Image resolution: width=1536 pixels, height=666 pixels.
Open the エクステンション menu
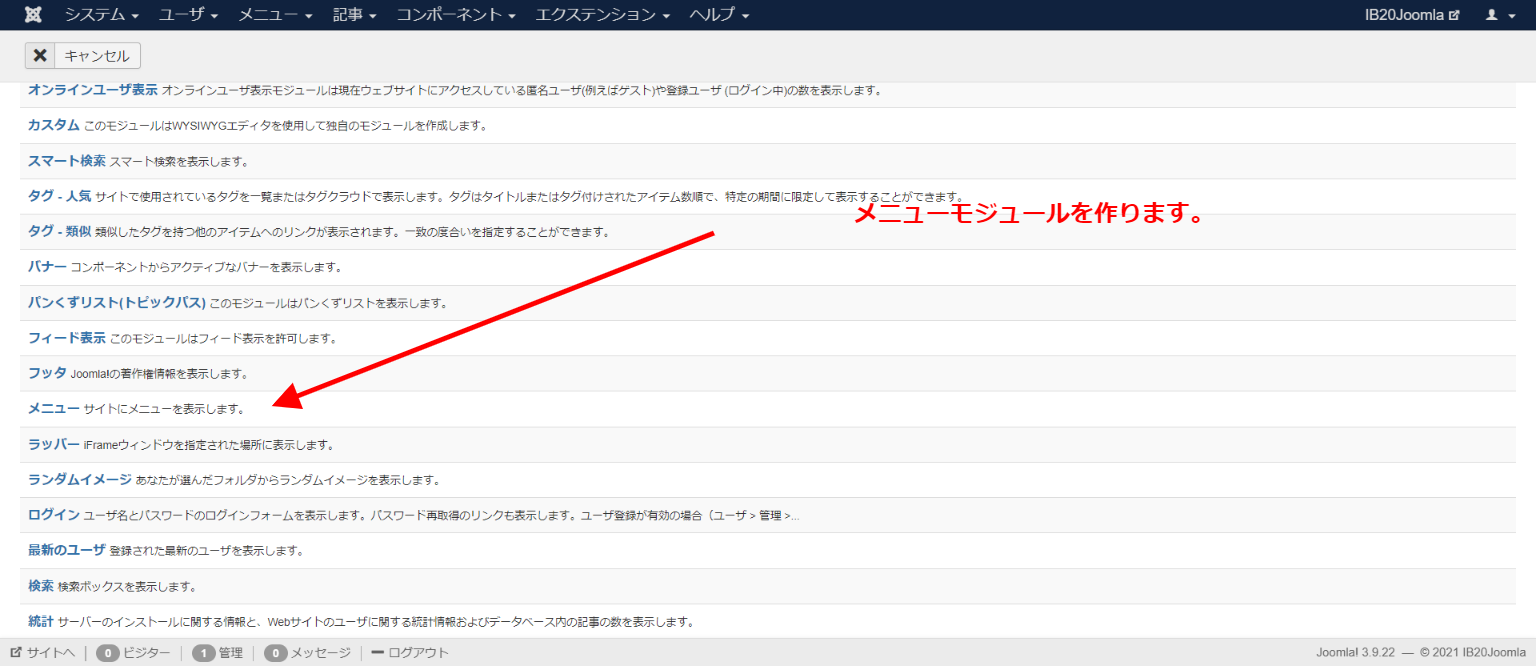coord(600,15)
